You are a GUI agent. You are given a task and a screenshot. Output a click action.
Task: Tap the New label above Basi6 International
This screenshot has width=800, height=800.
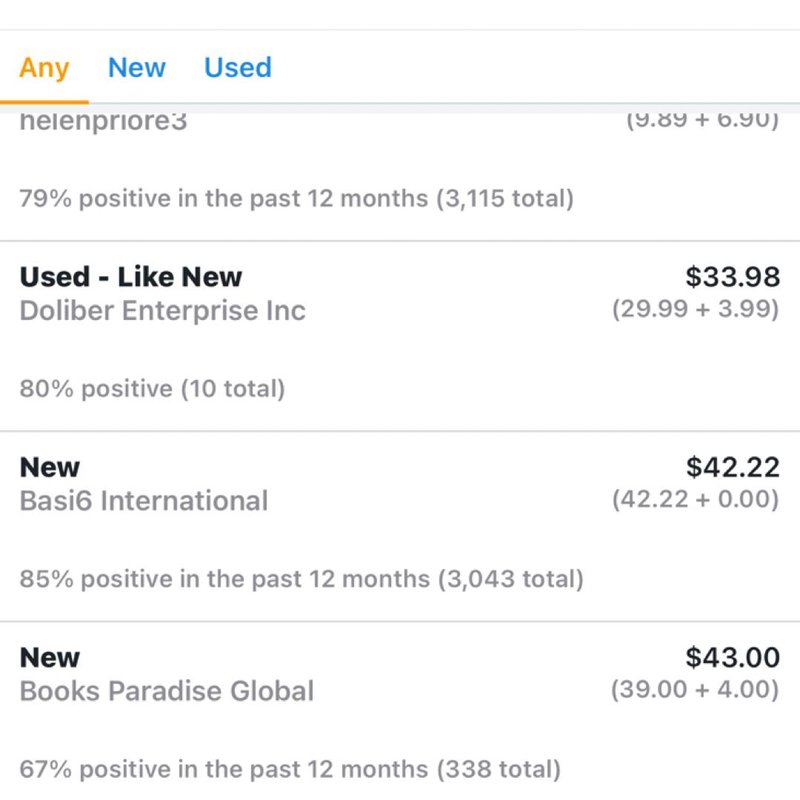[x=50, y=467]
